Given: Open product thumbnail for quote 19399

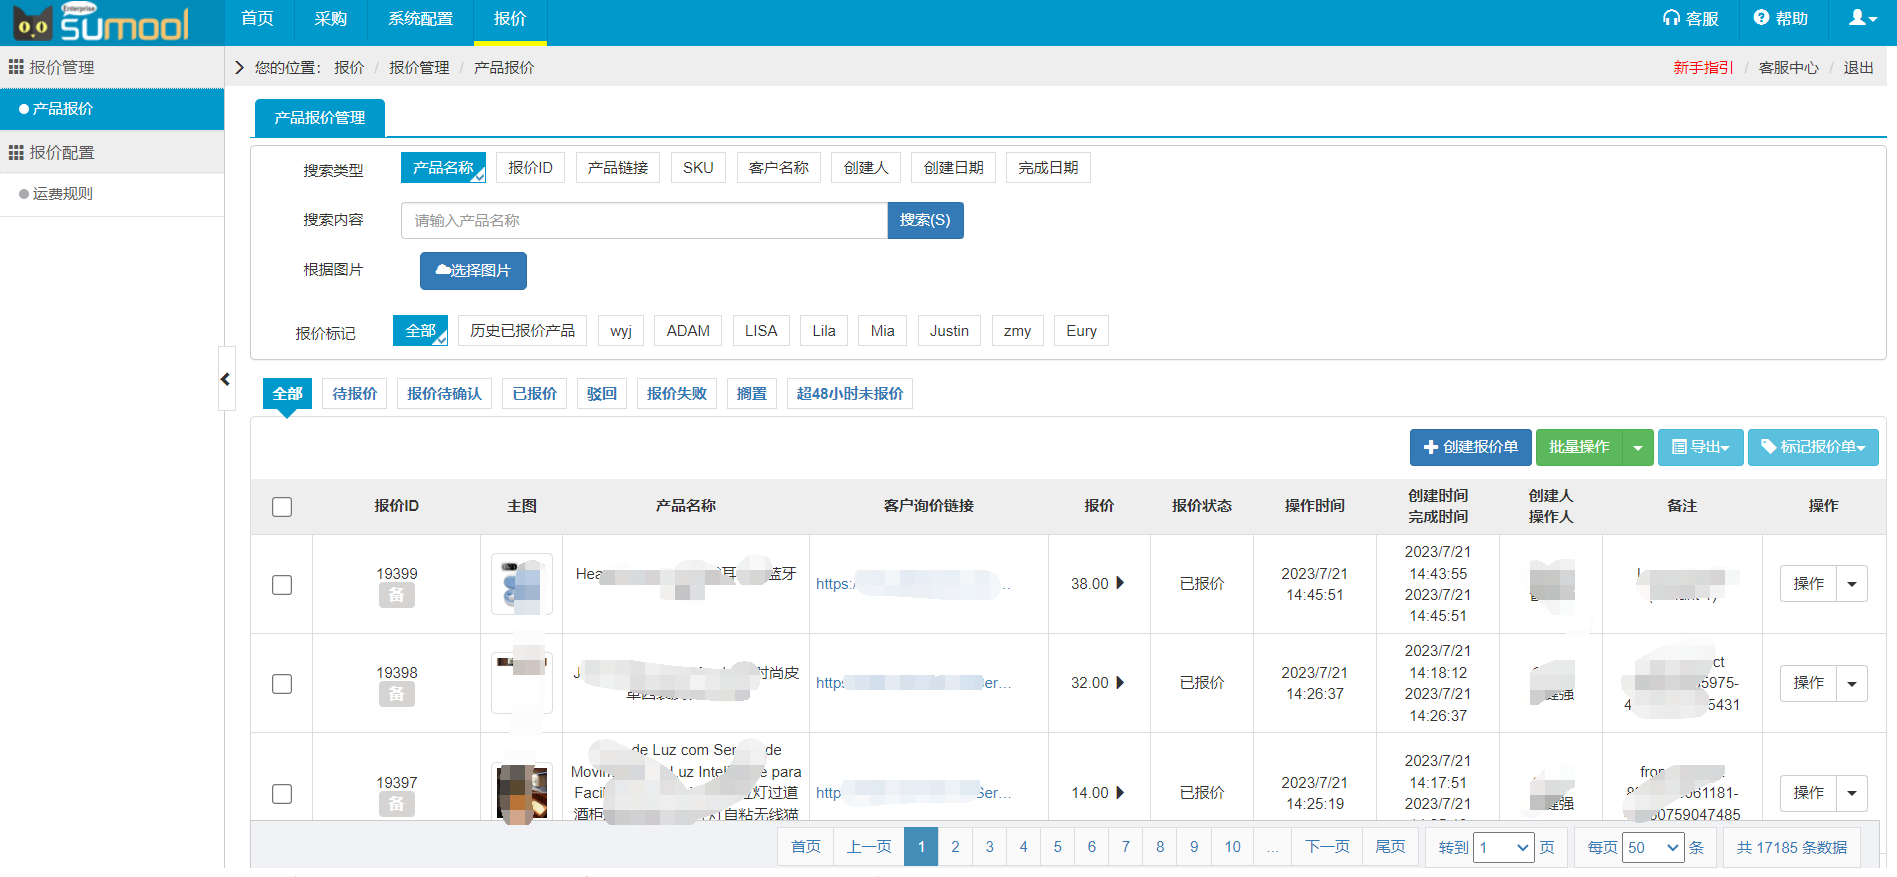Looking at the screenshot, I should [x=522, y=584].
